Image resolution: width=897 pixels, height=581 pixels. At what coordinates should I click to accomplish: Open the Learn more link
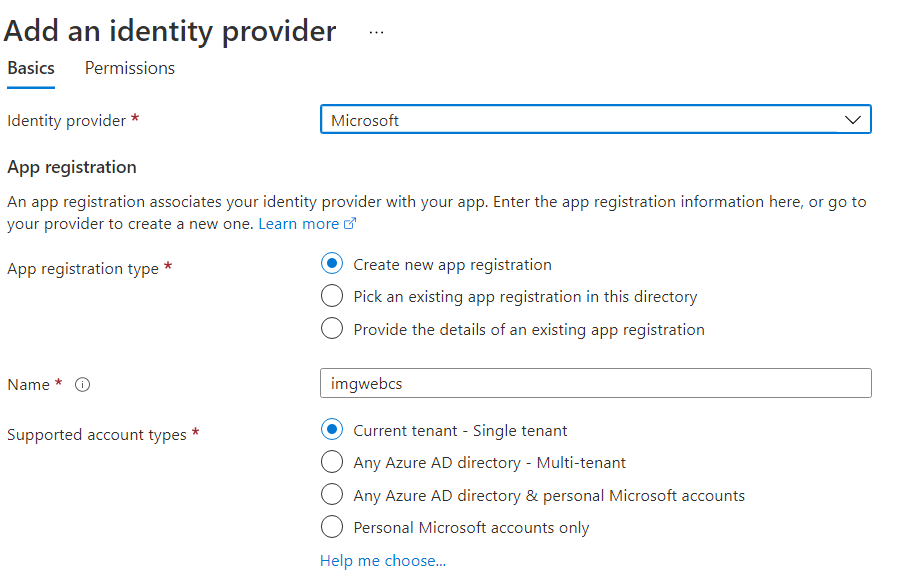[298, 224]
